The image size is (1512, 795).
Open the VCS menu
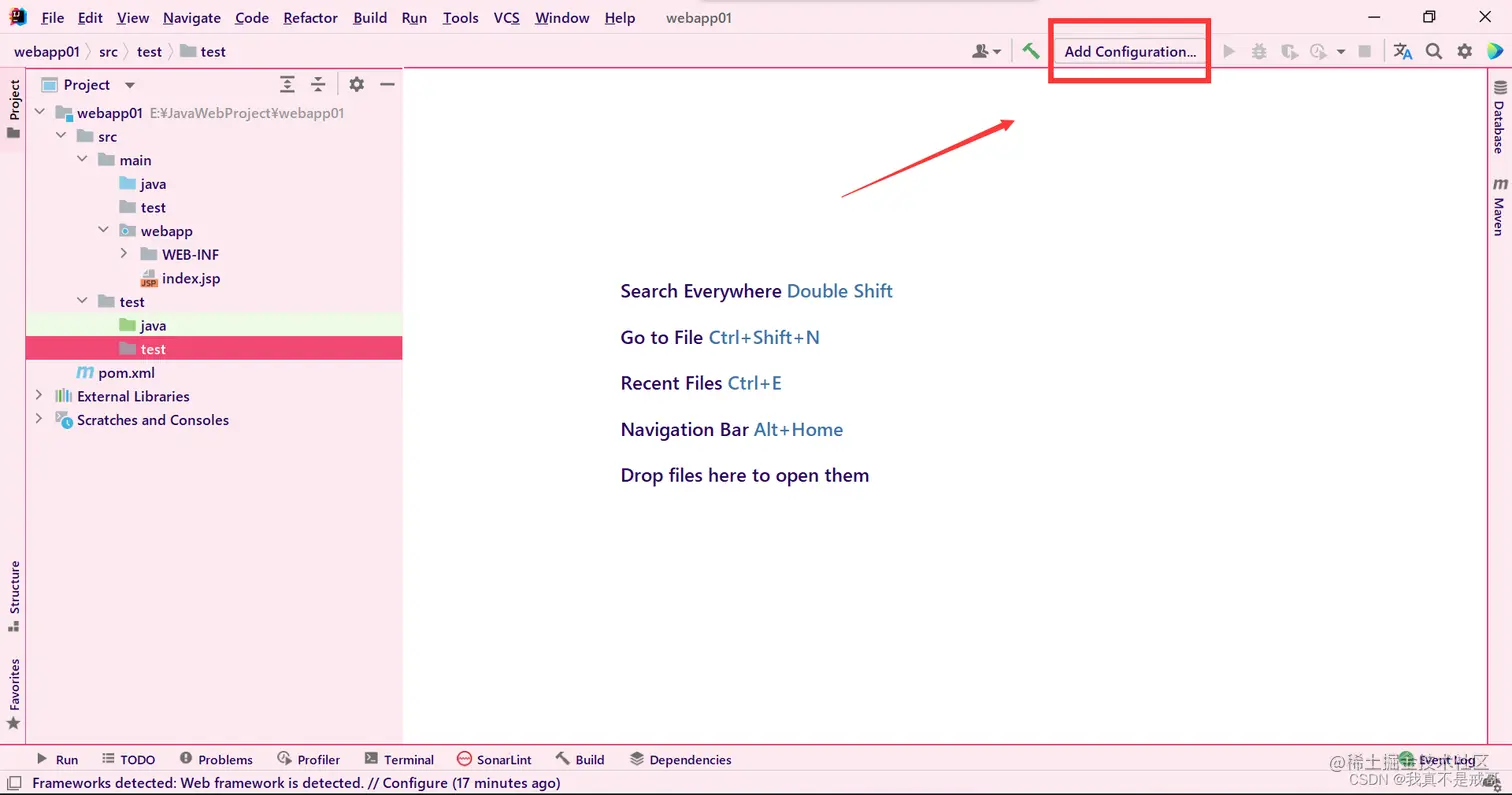coord(507,18)
